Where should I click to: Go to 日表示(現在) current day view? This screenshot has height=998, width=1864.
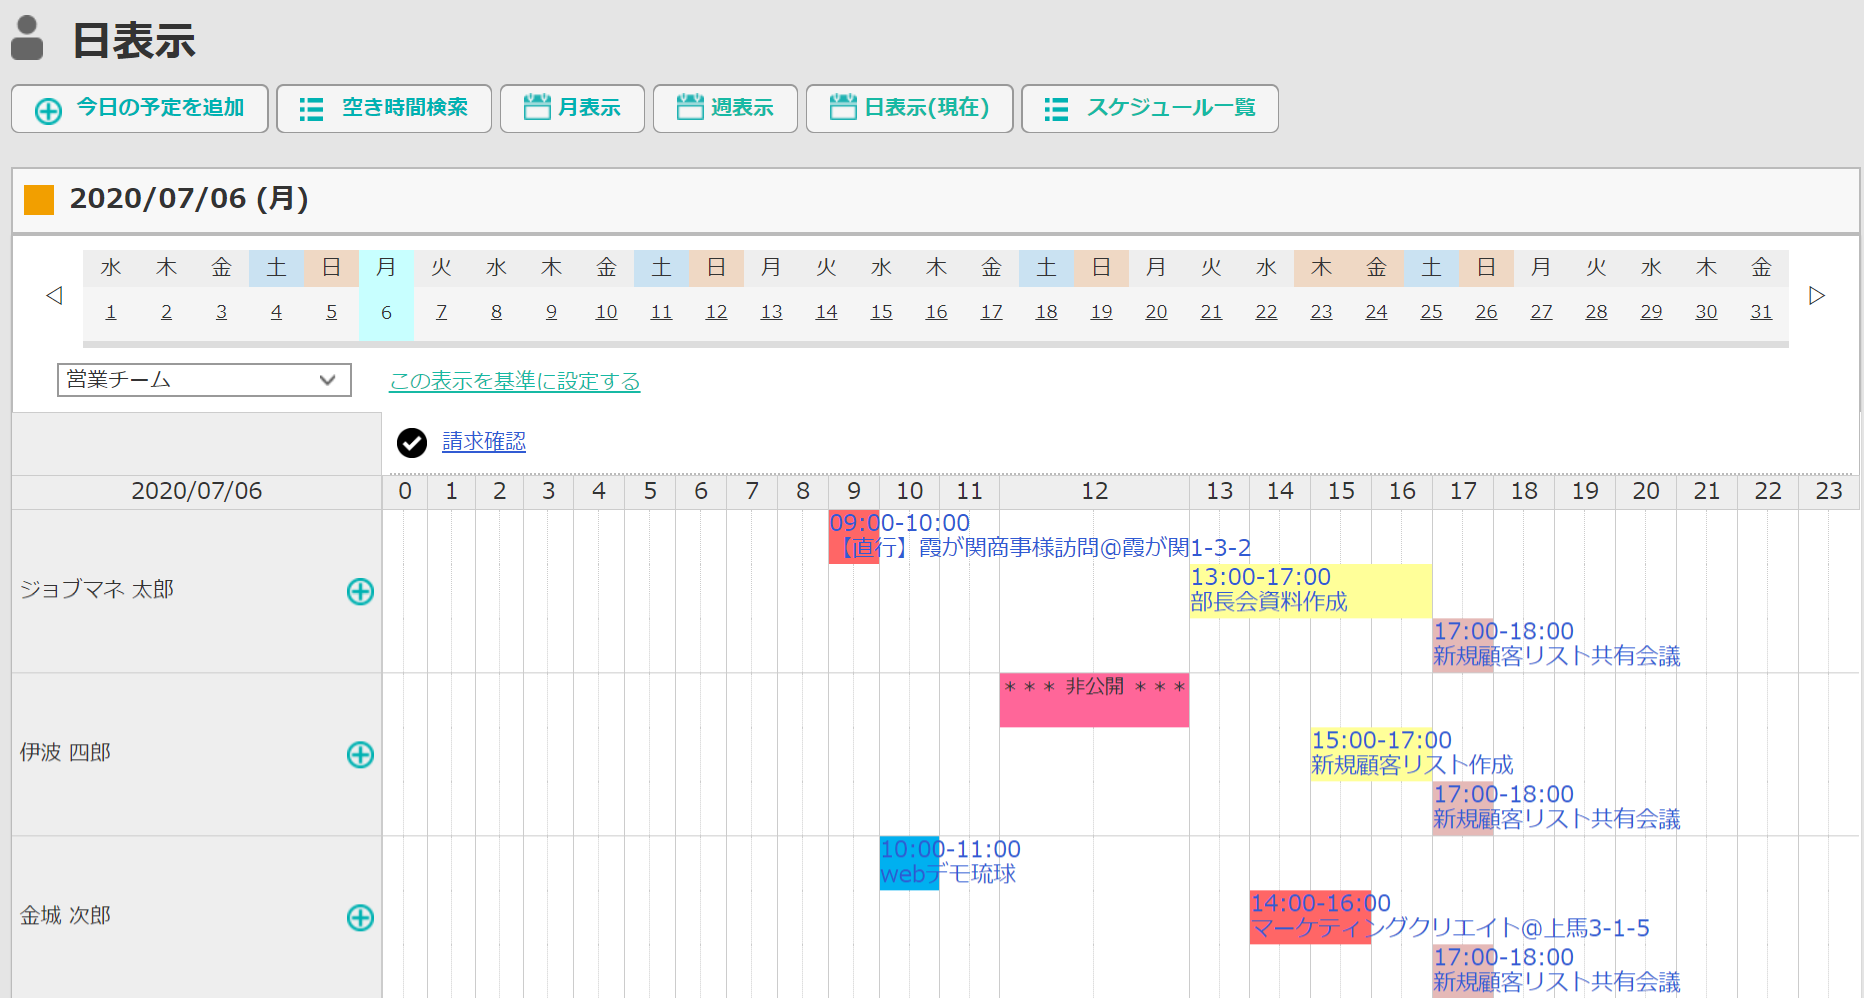pos(910,108)
